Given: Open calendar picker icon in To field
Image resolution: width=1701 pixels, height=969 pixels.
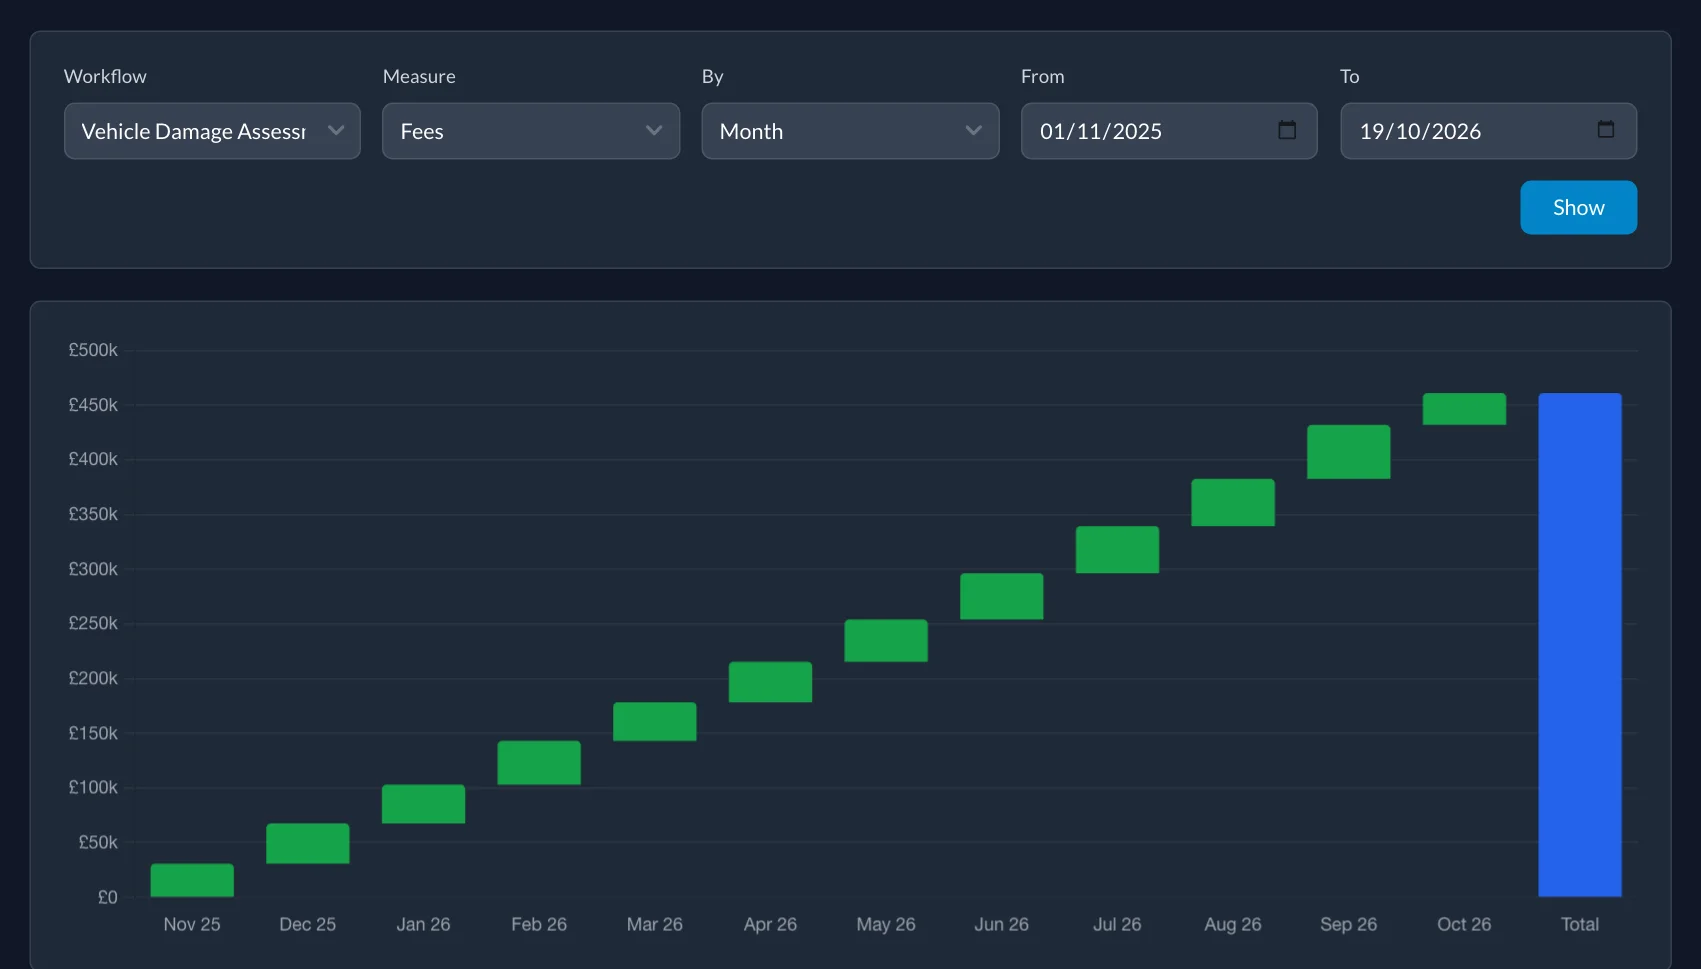Looking at the screenshot, I should pos(1606,130).
